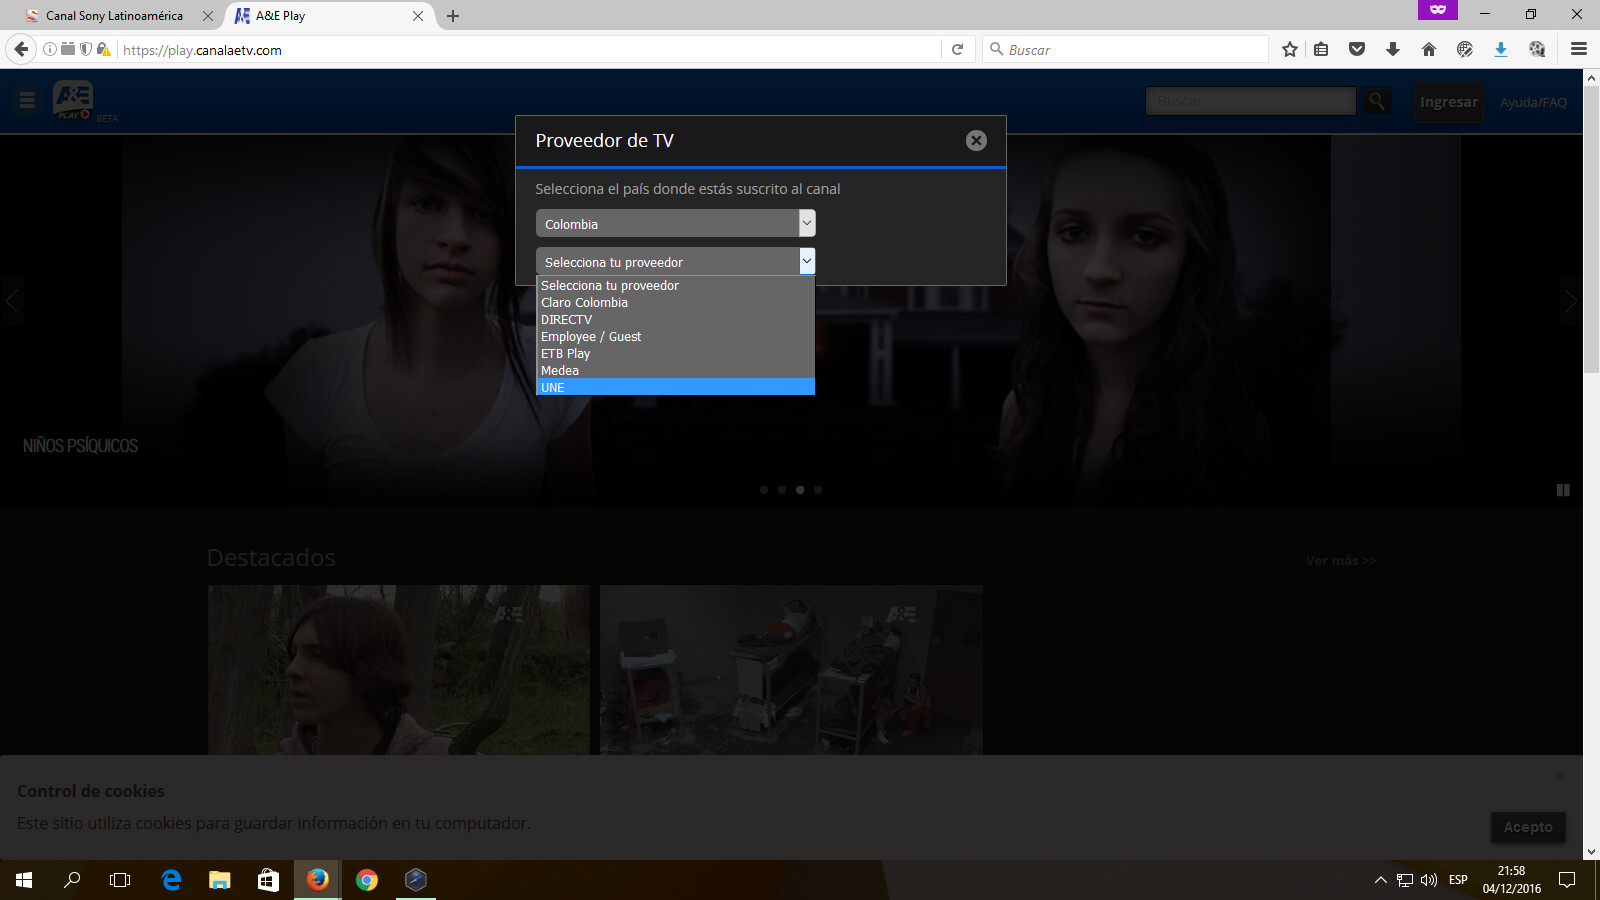Screen dimensions: 1600x900
Task: Show previous carousel slide
Action: pyautogui.click(x=12, y=300)
